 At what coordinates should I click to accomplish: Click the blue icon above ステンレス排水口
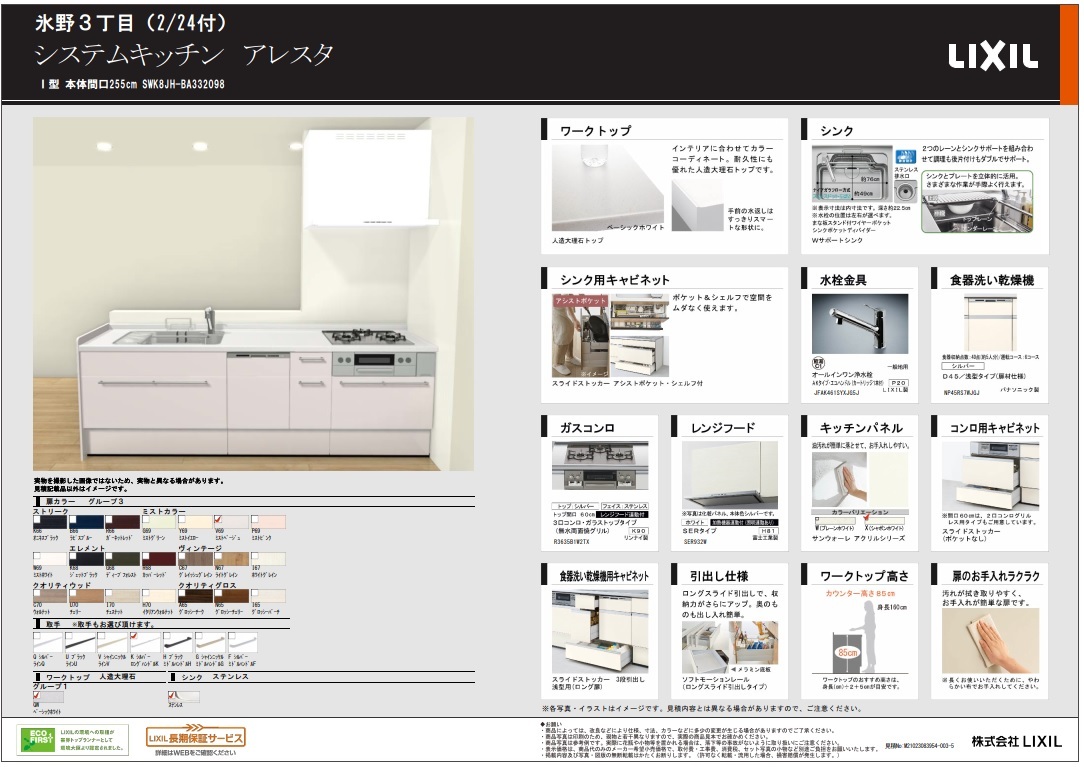point(906,157)
